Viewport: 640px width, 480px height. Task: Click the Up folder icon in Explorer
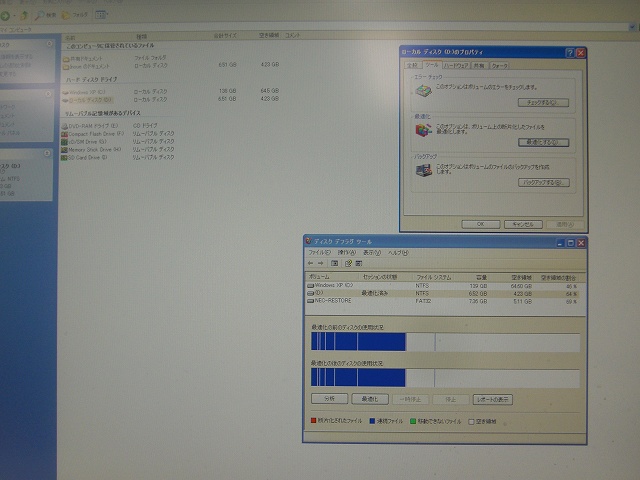click(x=24, y=16)
